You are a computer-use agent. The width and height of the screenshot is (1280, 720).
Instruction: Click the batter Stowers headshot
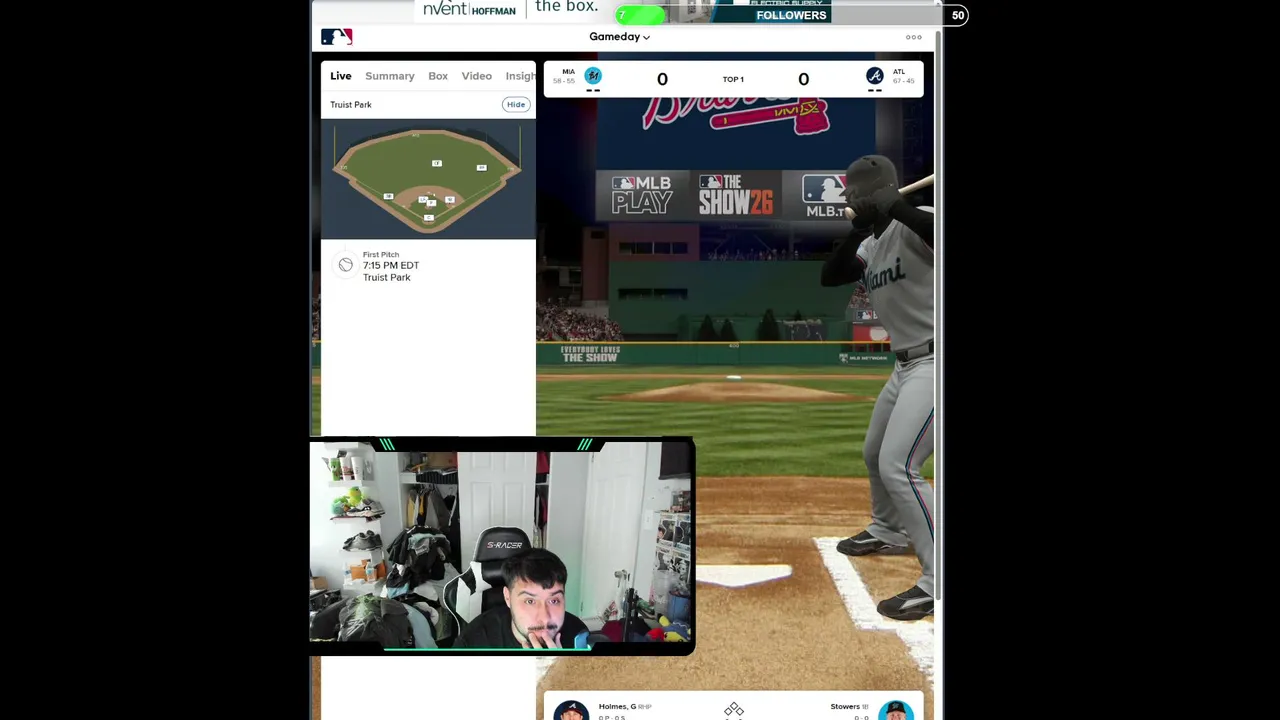click(896, 710)
